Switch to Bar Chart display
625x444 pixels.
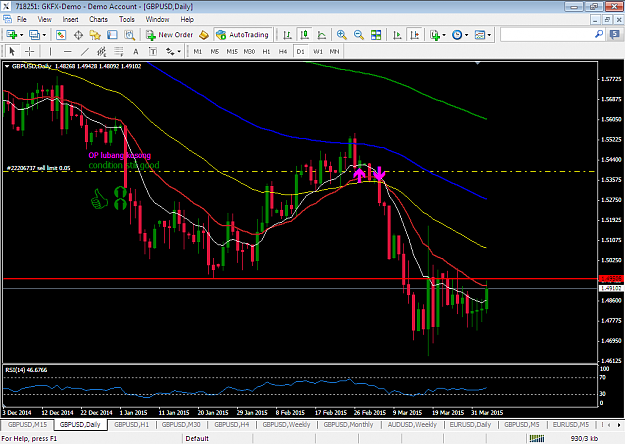click(287, 35)
